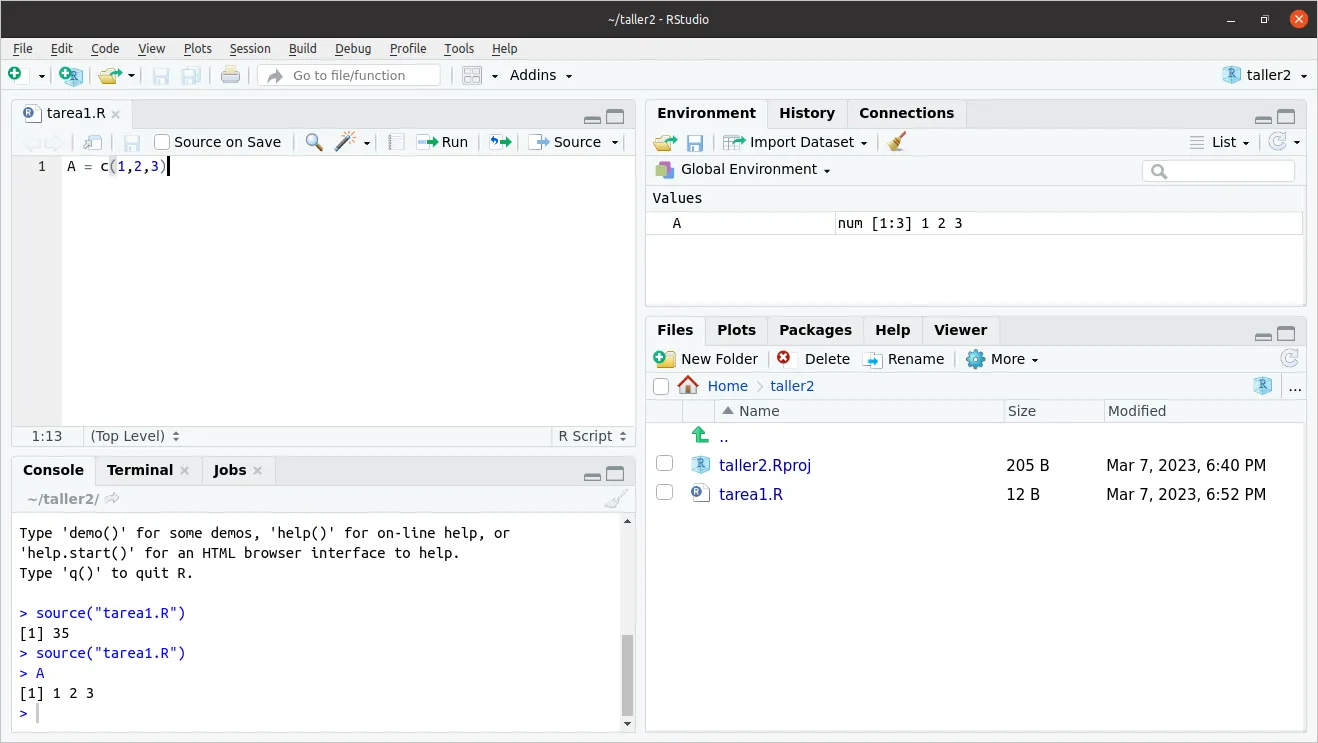Click the Environment search field
The height and width of the screenshot is (743, 1318).
point(1218,171)
